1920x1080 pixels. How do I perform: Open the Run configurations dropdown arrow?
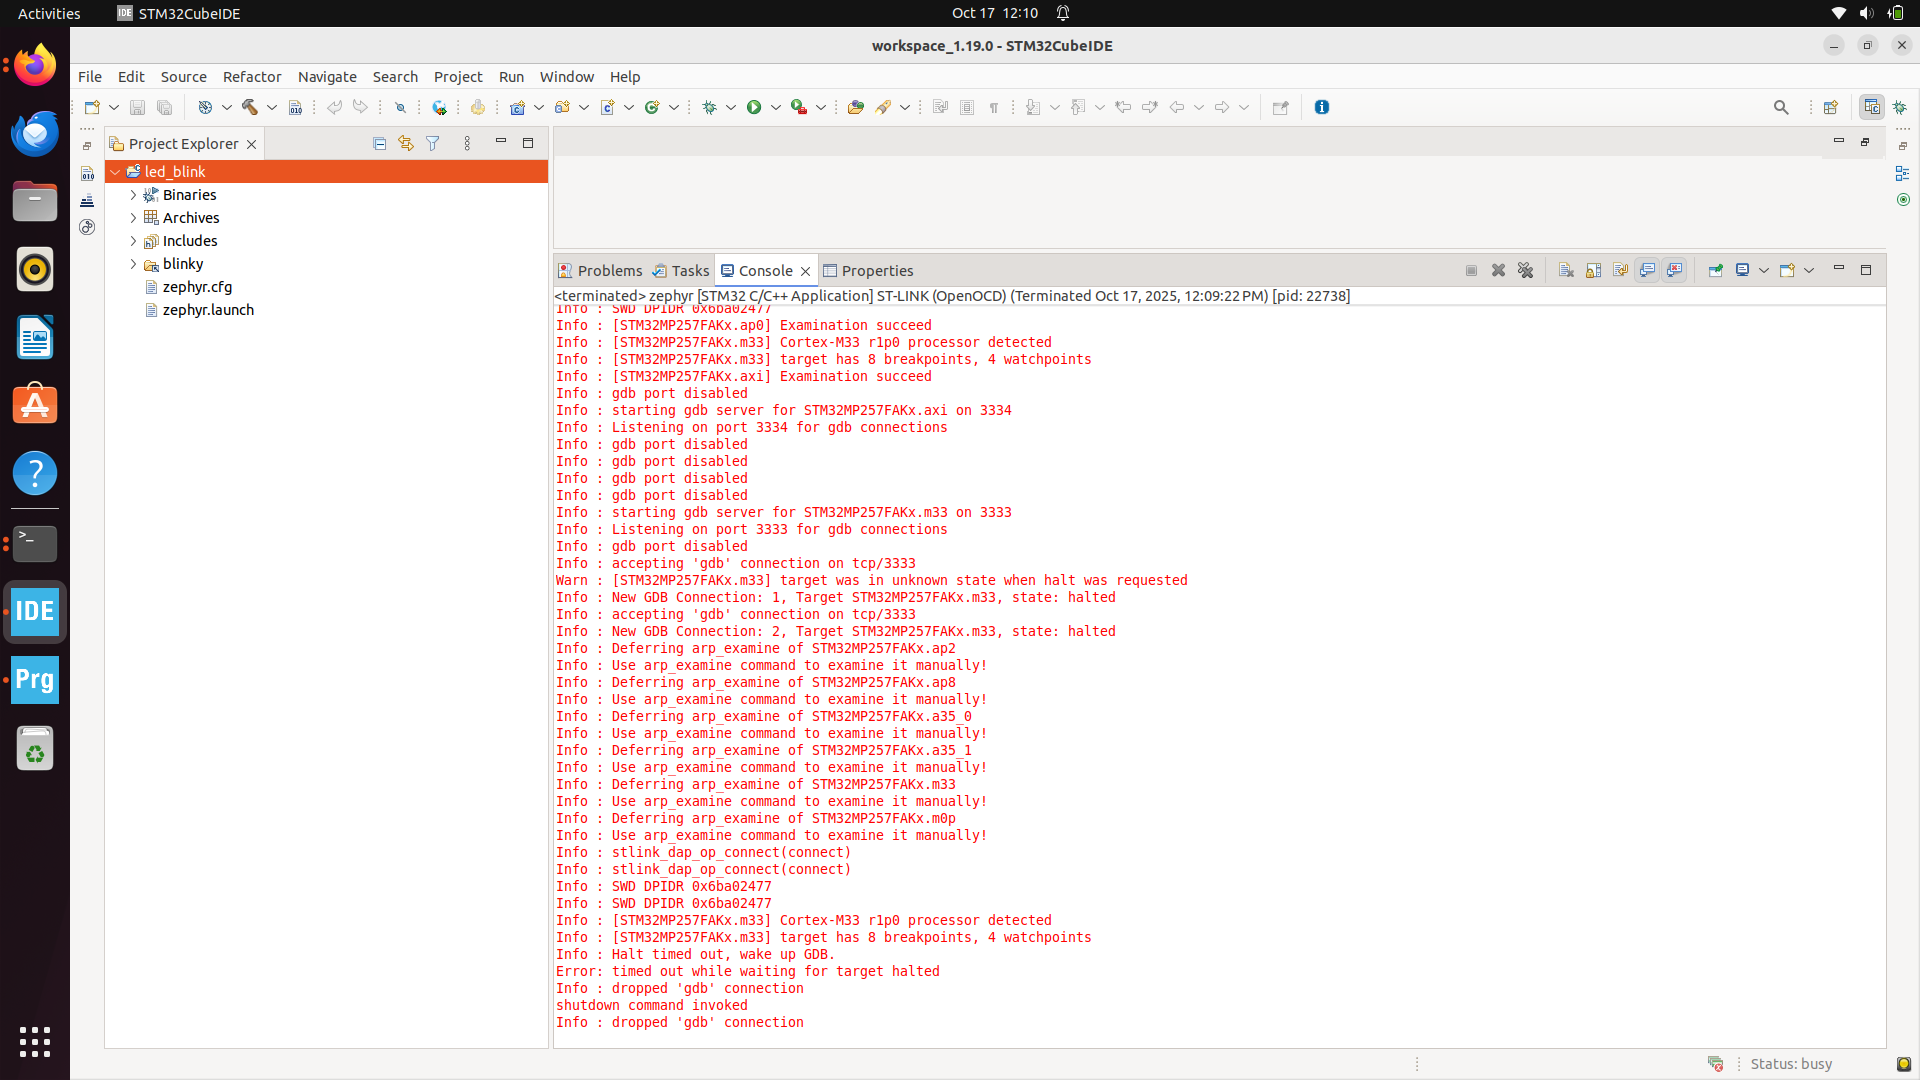point(776,107)
